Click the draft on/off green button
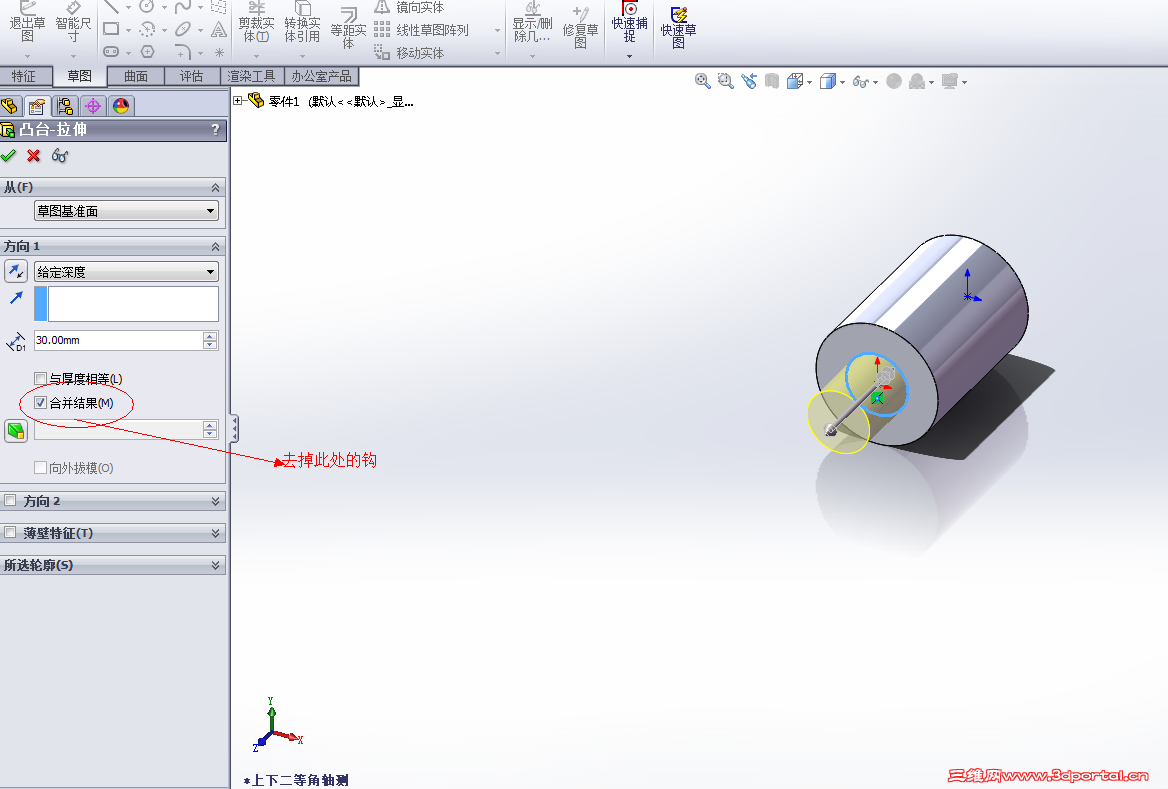1168x789 pixels. point(16,430)
